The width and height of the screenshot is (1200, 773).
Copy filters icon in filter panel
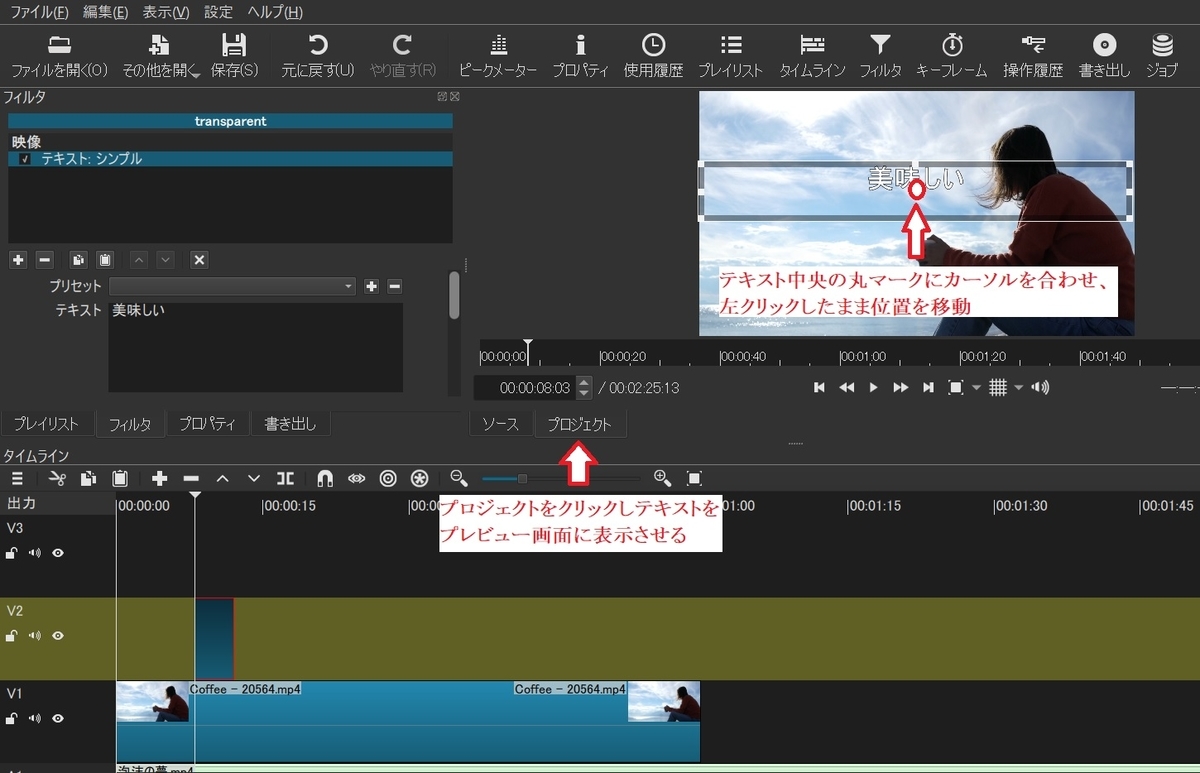coord(79,260)
